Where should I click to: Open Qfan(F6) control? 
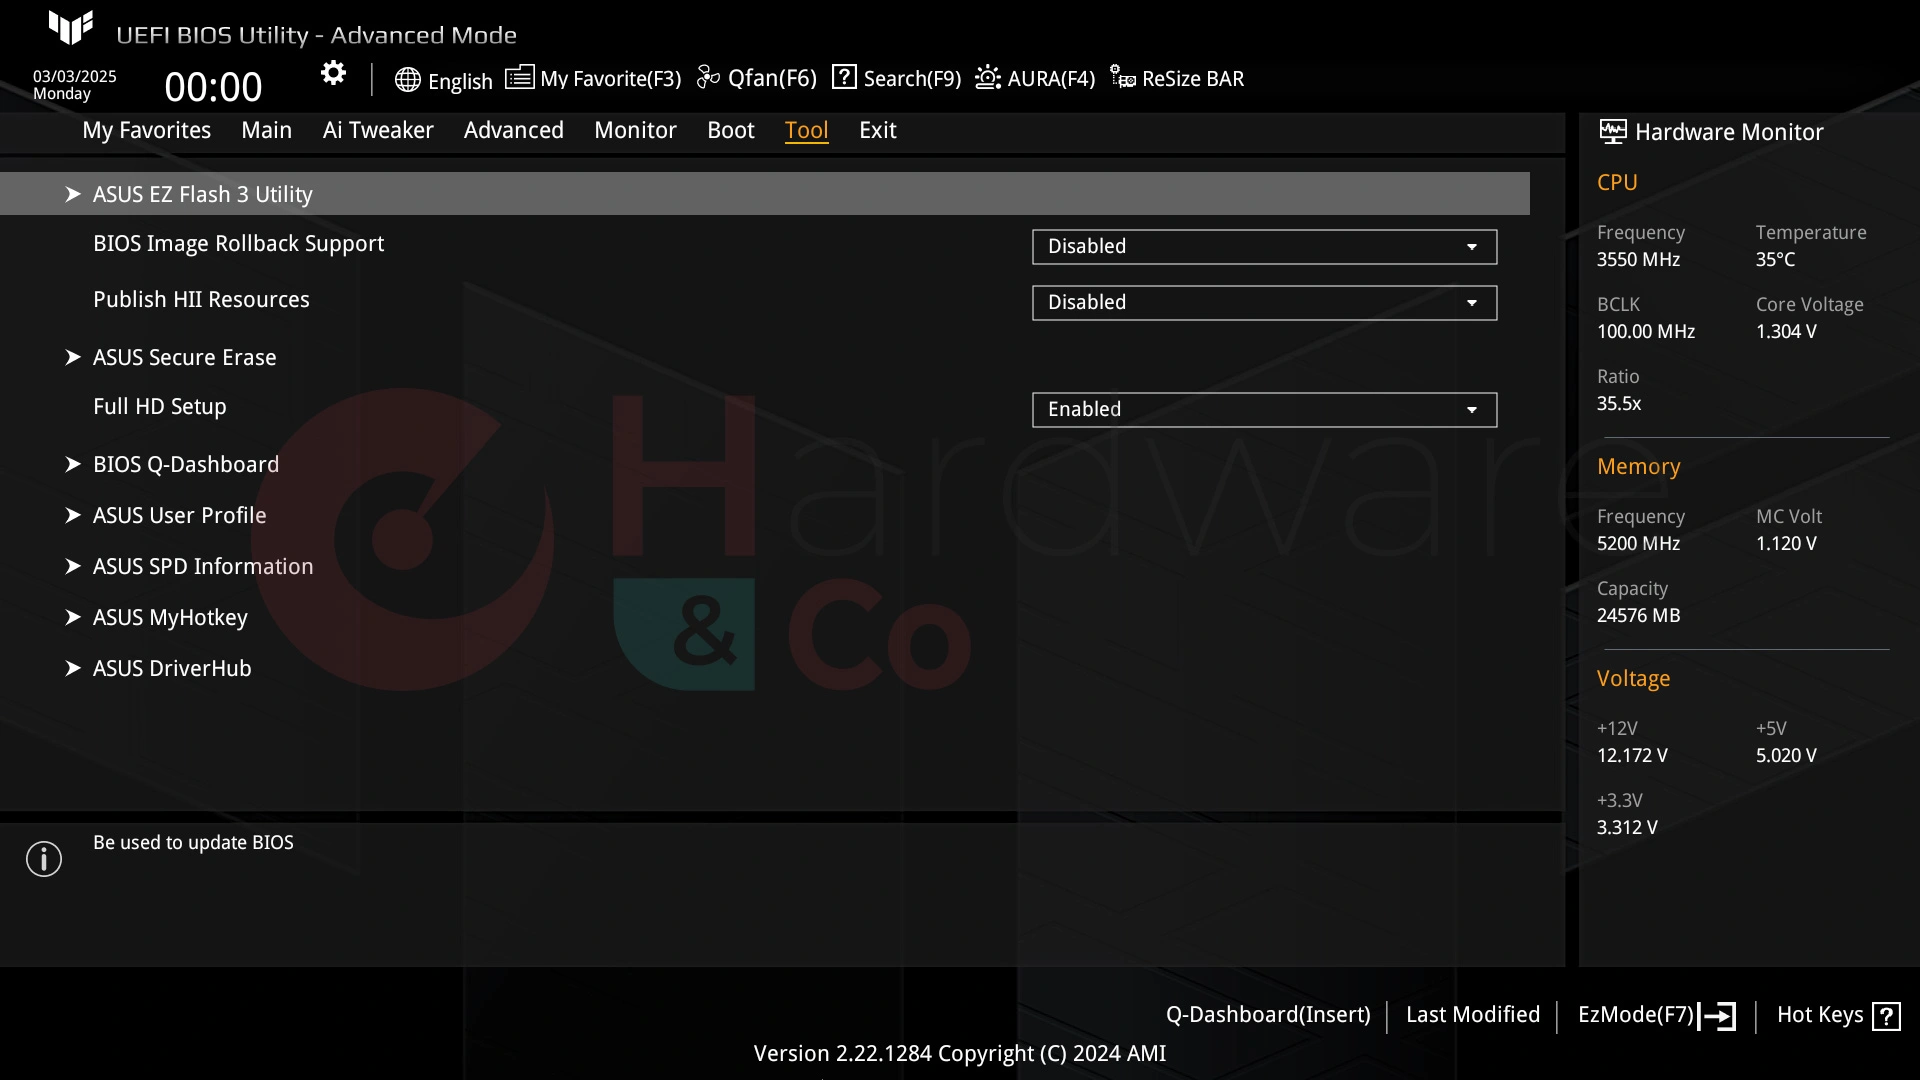click(757, 78)
